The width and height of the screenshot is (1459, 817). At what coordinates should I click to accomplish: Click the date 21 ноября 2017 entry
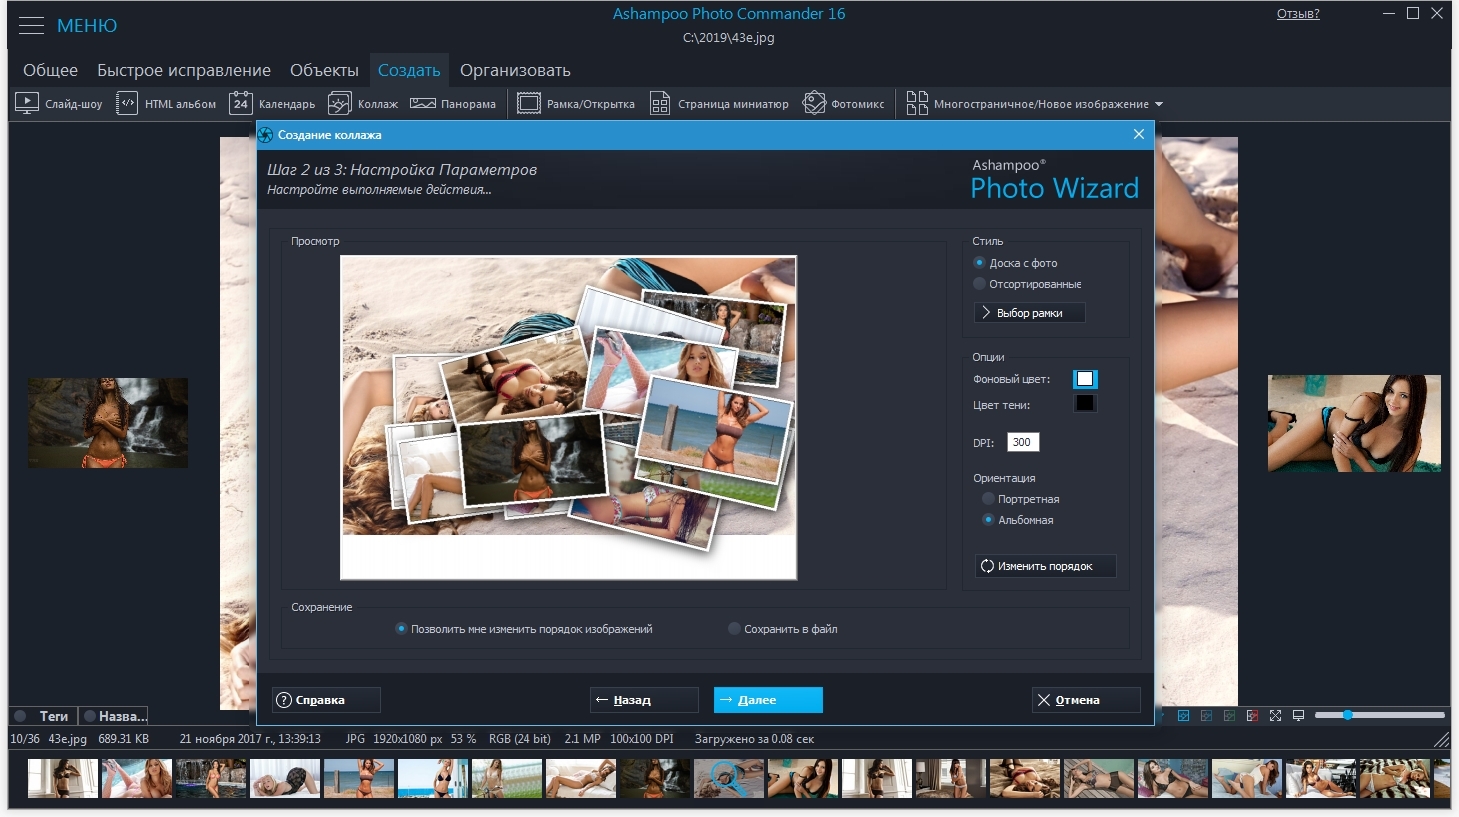(250, 739)
